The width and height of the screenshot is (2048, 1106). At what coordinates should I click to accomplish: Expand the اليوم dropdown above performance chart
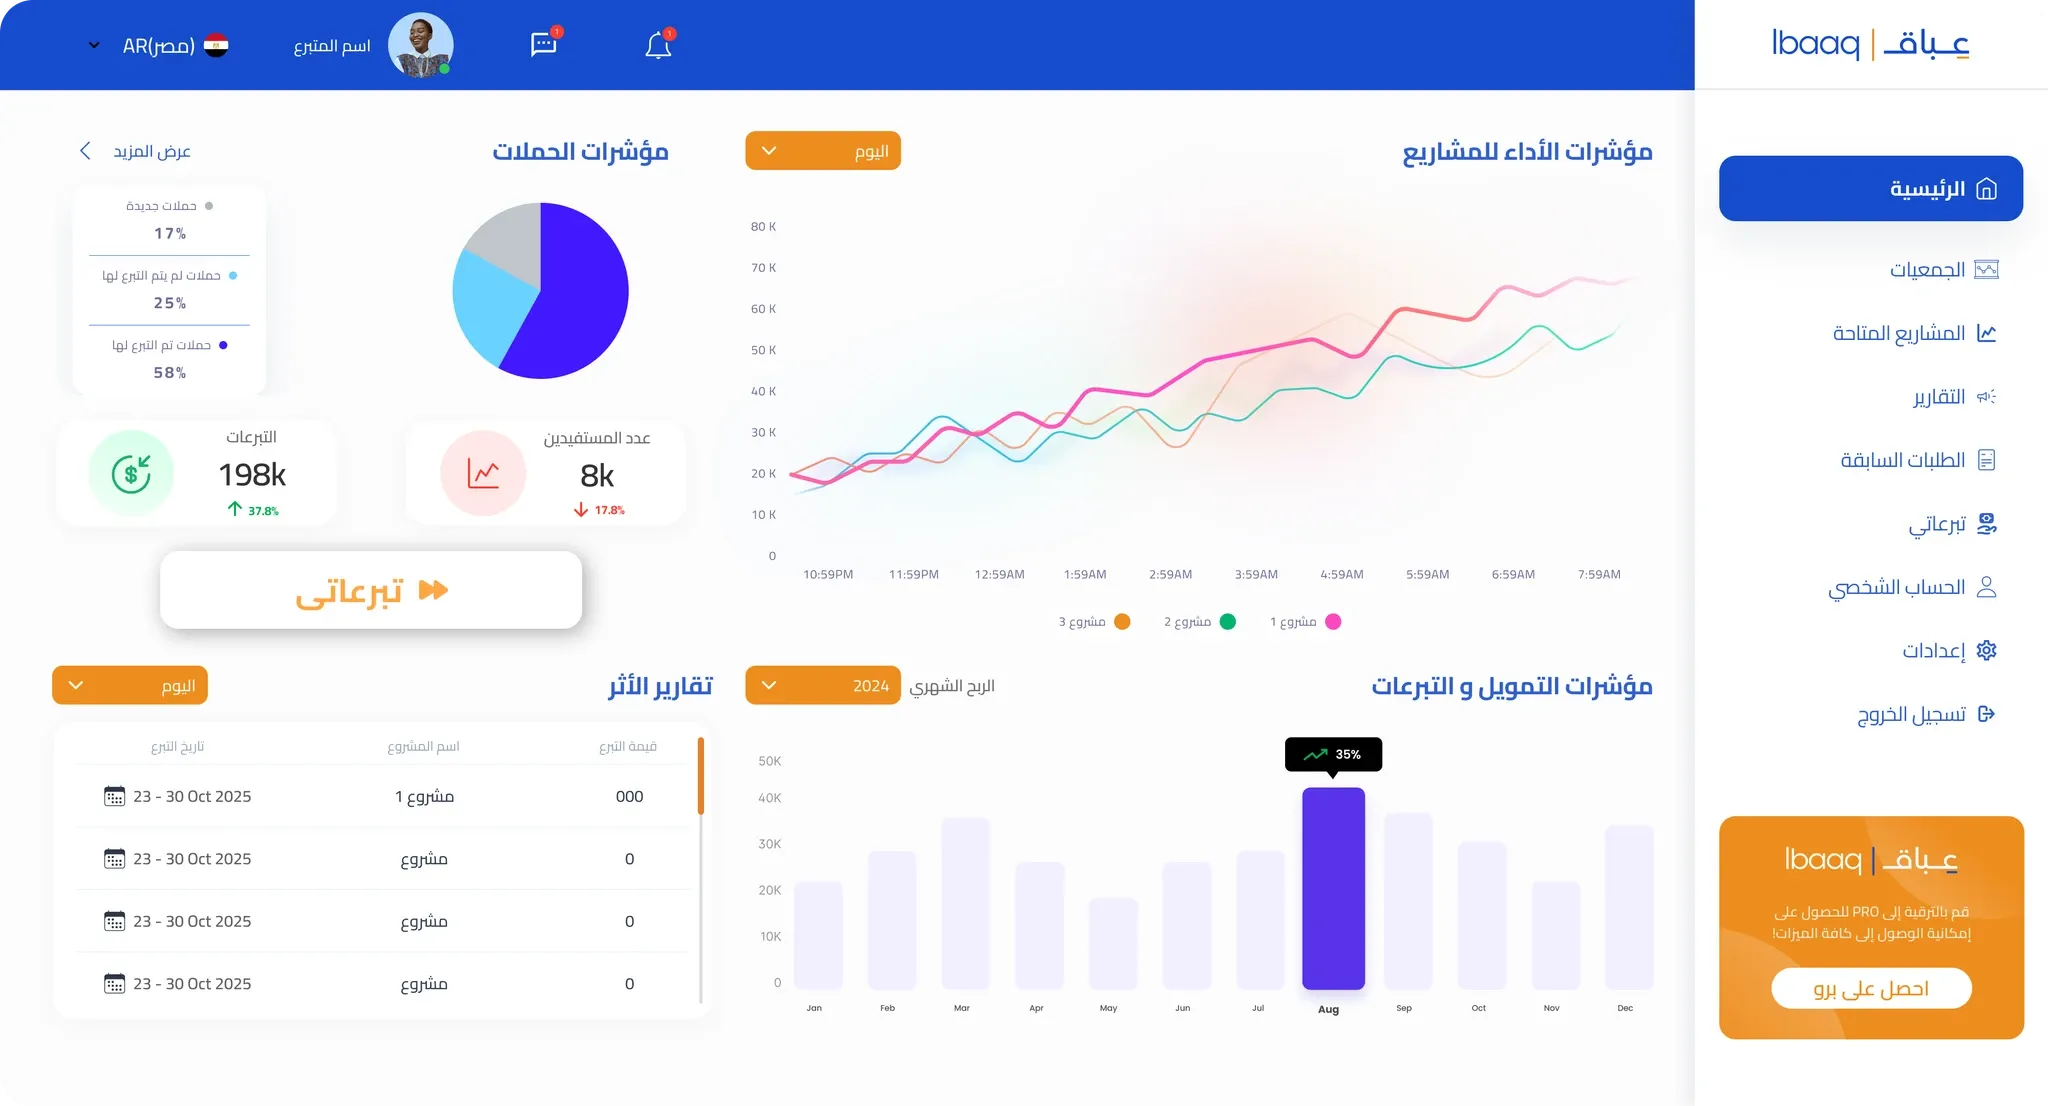(x=823, y=151)
